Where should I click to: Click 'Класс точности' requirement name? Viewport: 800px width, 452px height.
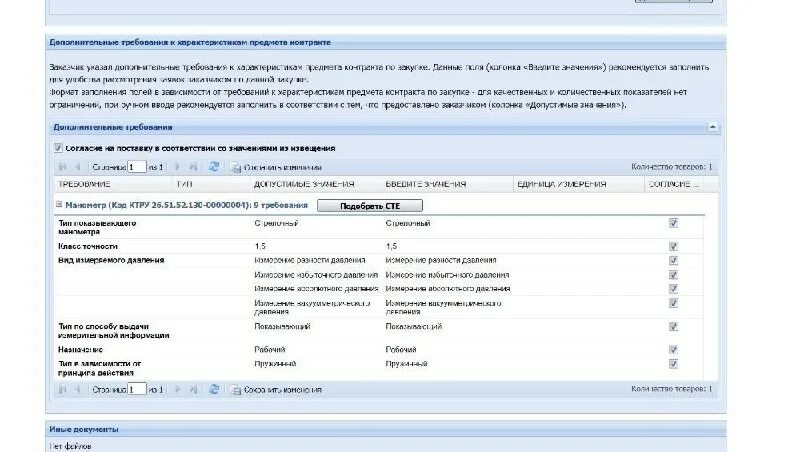pyautogui.click(x=88, y=246)
